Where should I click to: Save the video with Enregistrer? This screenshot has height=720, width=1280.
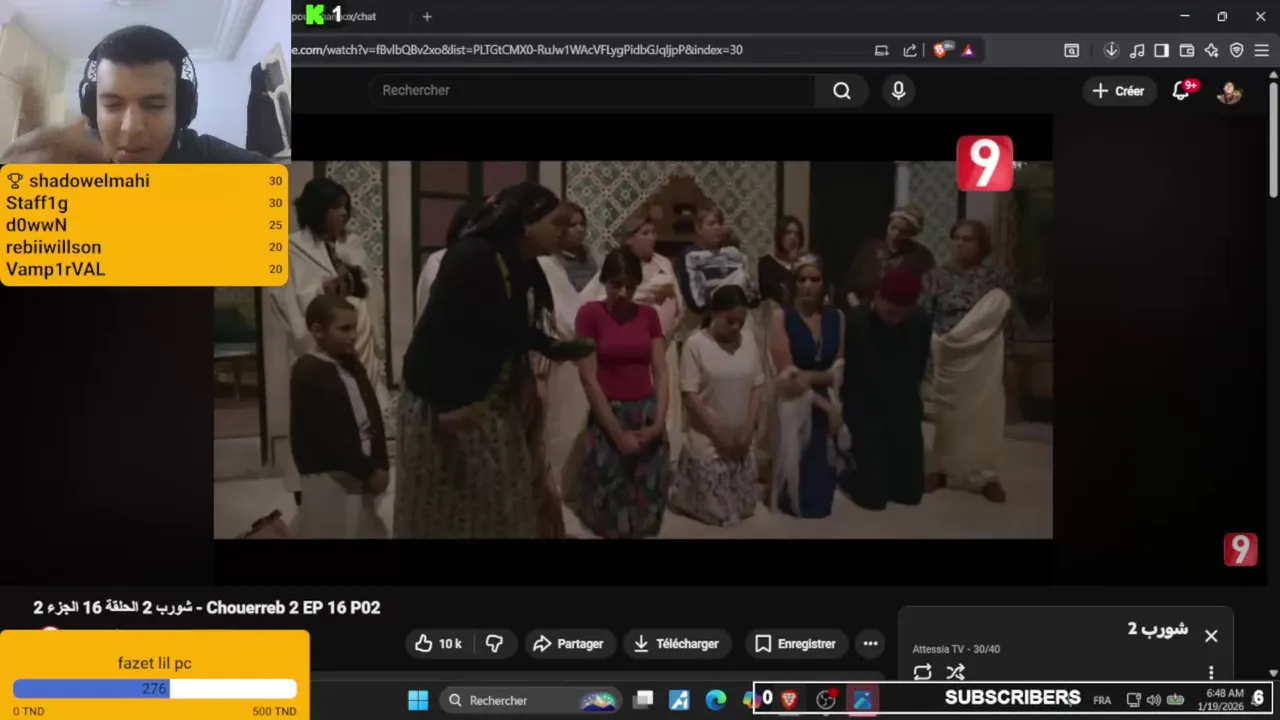[795, 644]
